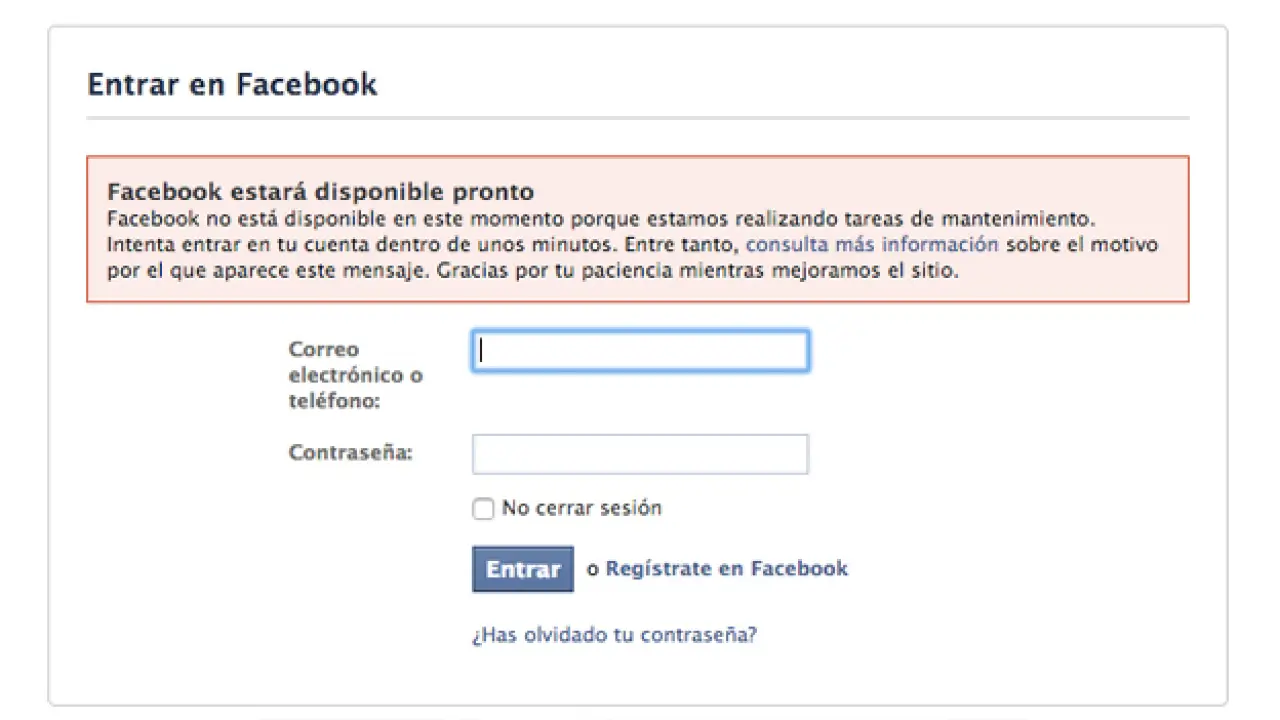Viewport: 1280px width, 720px height.
Task: Click the No cerrar sesión label text
Action: click(582, 508)
